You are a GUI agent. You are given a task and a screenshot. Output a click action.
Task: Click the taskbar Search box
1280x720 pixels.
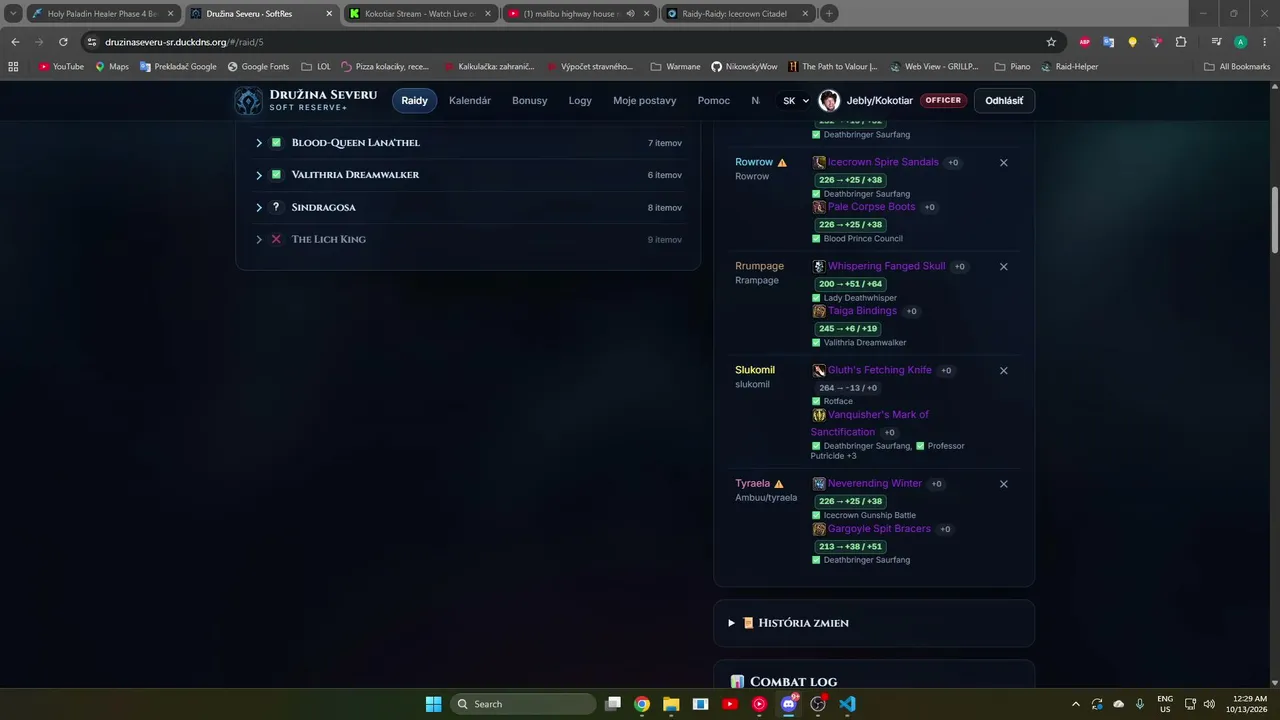pos(523,704)
